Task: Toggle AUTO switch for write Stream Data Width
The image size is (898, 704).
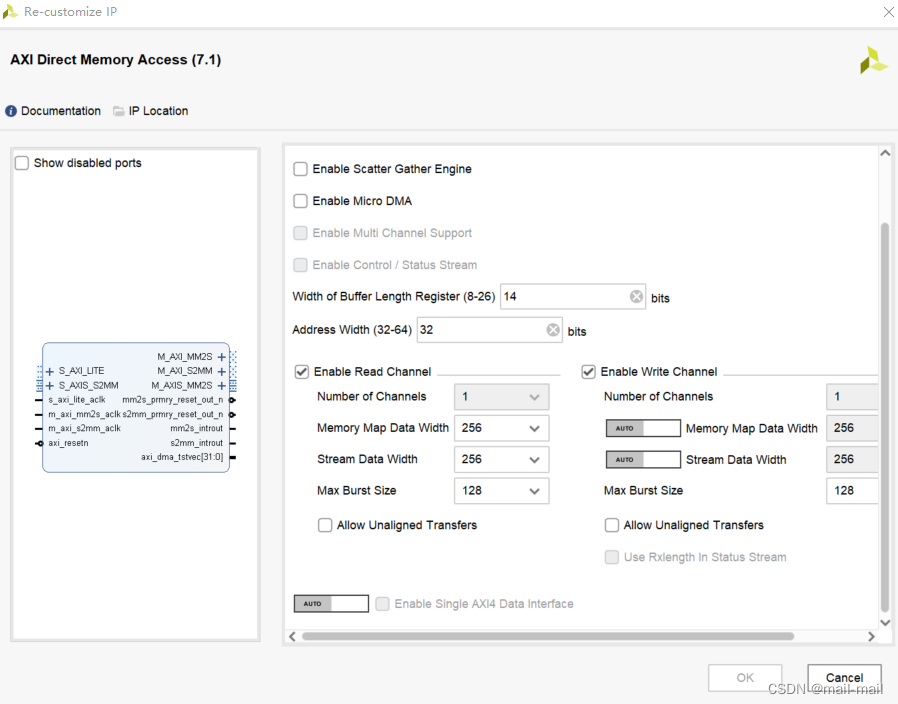Action: tap(643, 459)
